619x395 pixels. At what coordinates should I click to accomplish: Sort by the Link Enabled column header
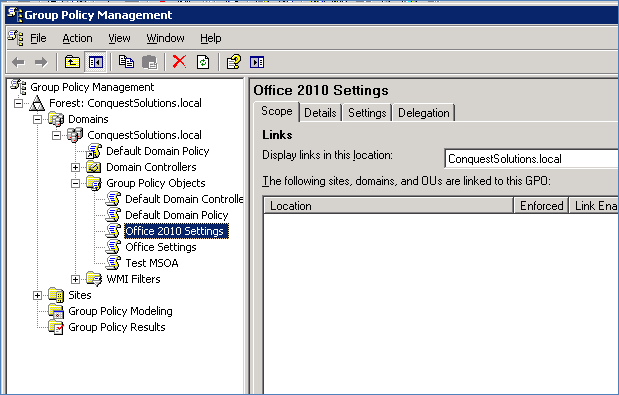coord(594,206)
